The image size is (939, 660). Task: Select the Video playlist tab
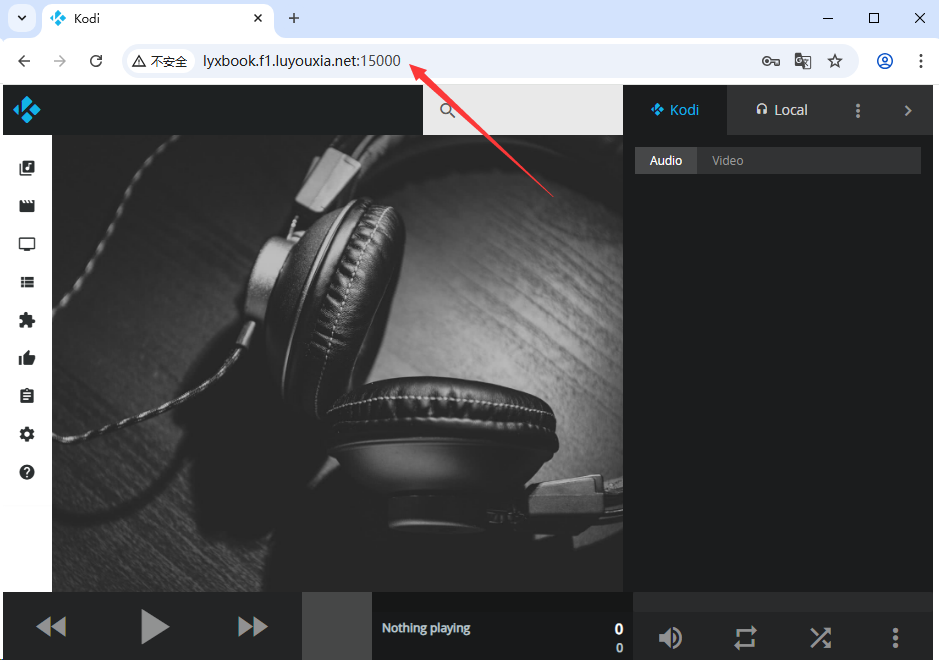pos(728,161)
